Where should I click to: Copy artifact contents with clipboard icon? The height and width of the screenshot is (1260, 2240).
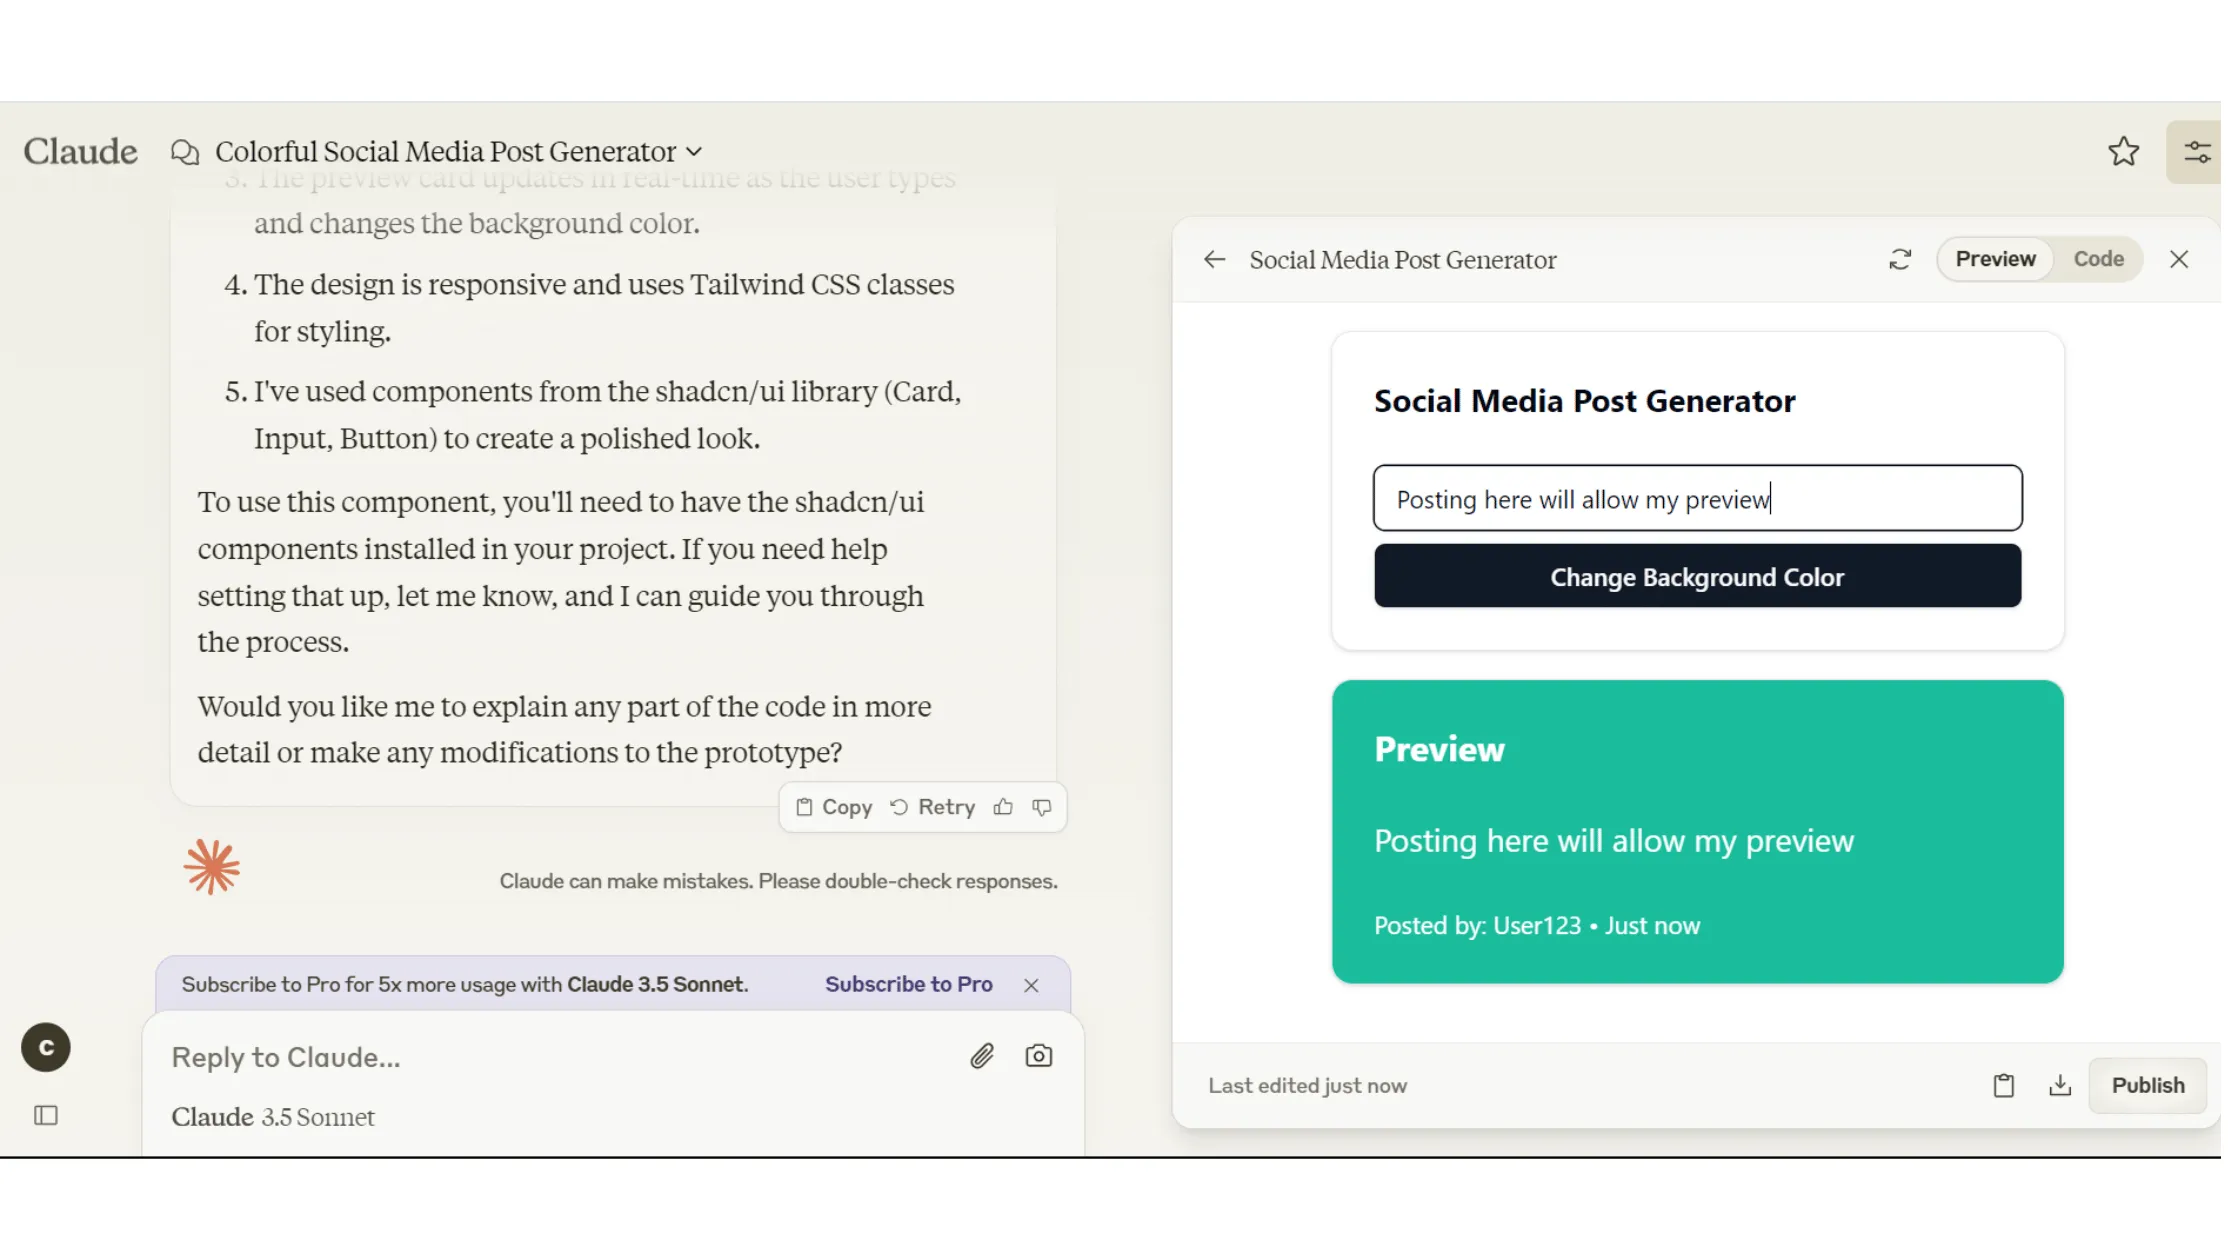[2003, 1086]
